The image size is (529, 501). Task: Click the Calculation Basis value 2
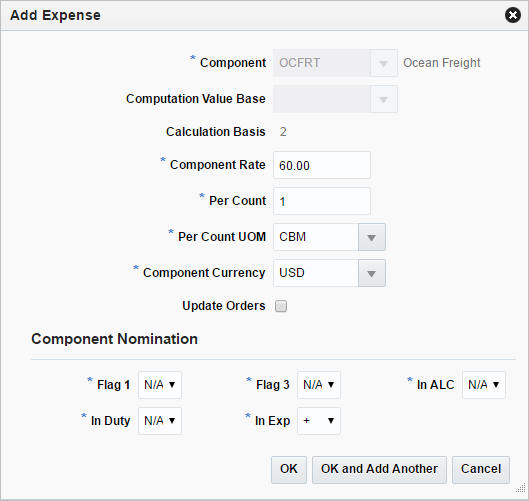(283, 132)
